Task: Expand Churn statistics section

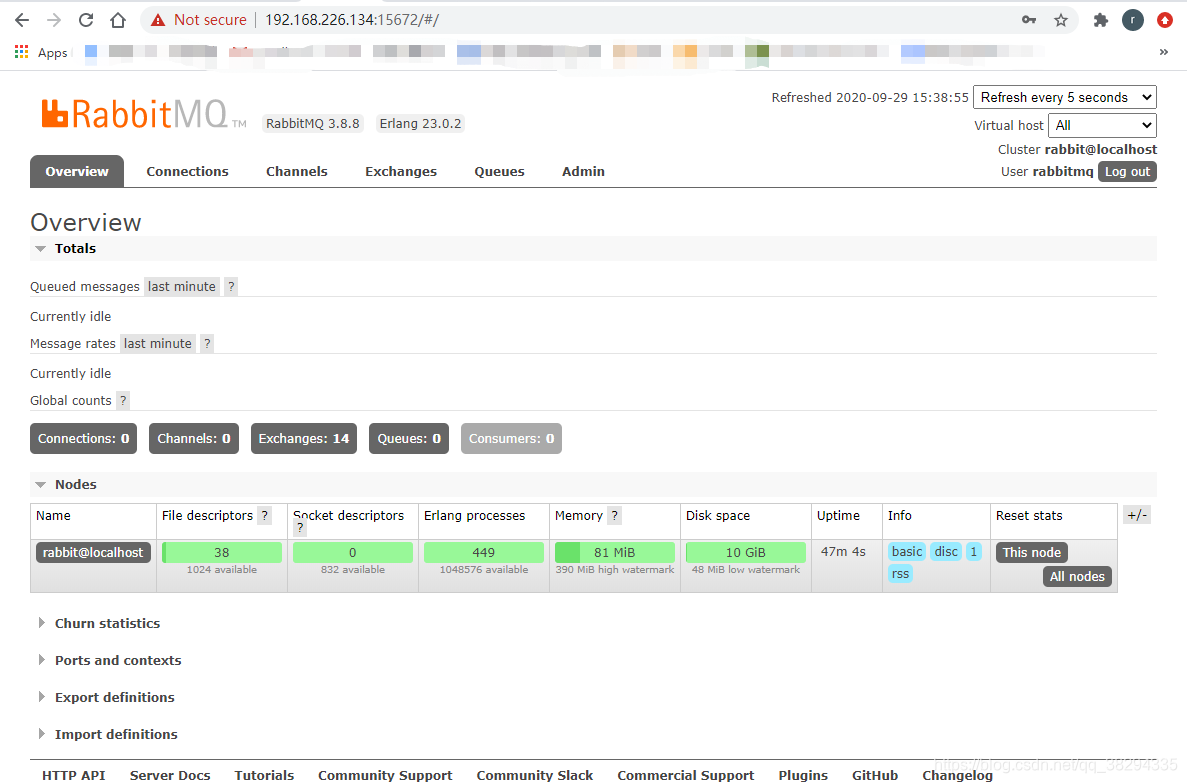Action: 98,623
